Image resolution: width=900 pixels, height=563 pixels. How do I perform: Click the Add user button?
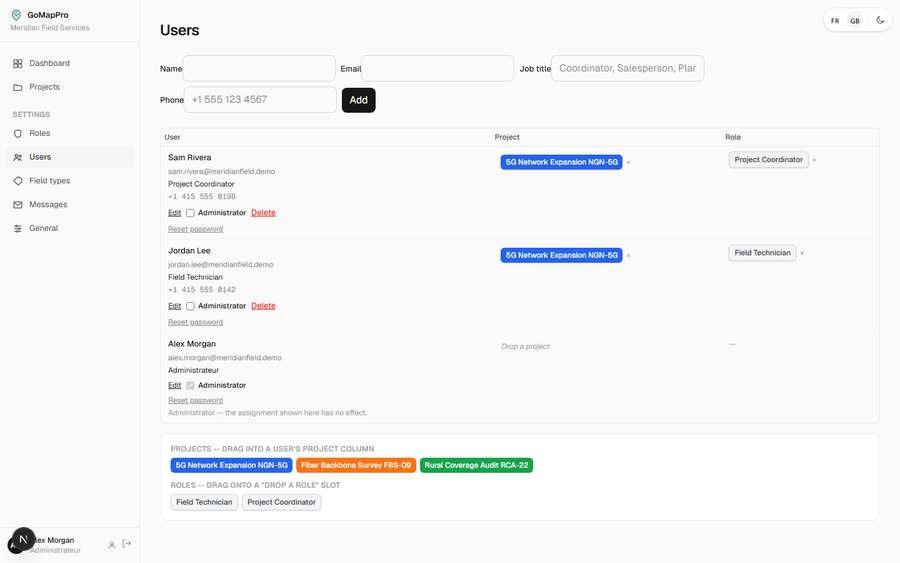point(359,100)
